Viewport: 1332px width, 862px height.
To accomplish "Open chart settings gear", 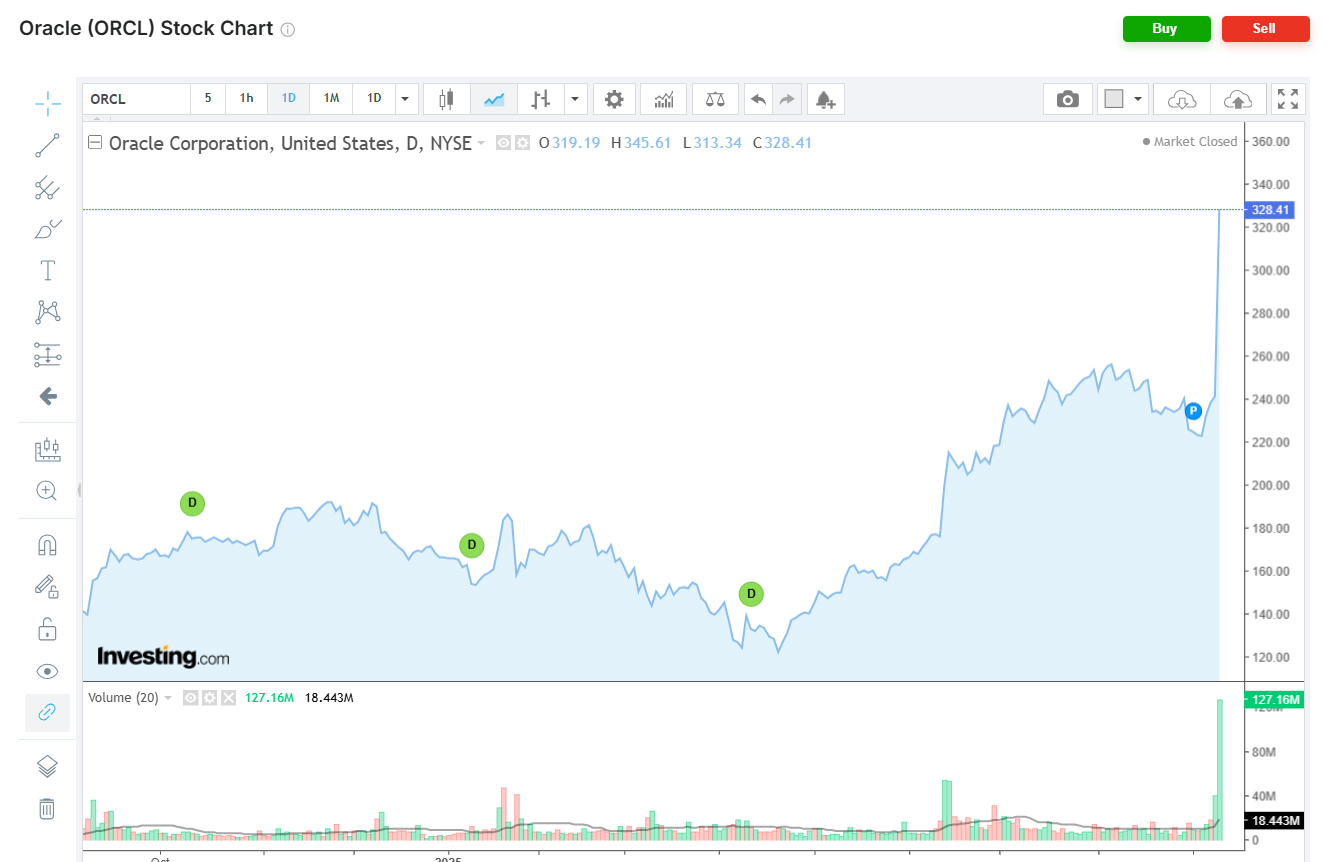I will pos(614,99).
